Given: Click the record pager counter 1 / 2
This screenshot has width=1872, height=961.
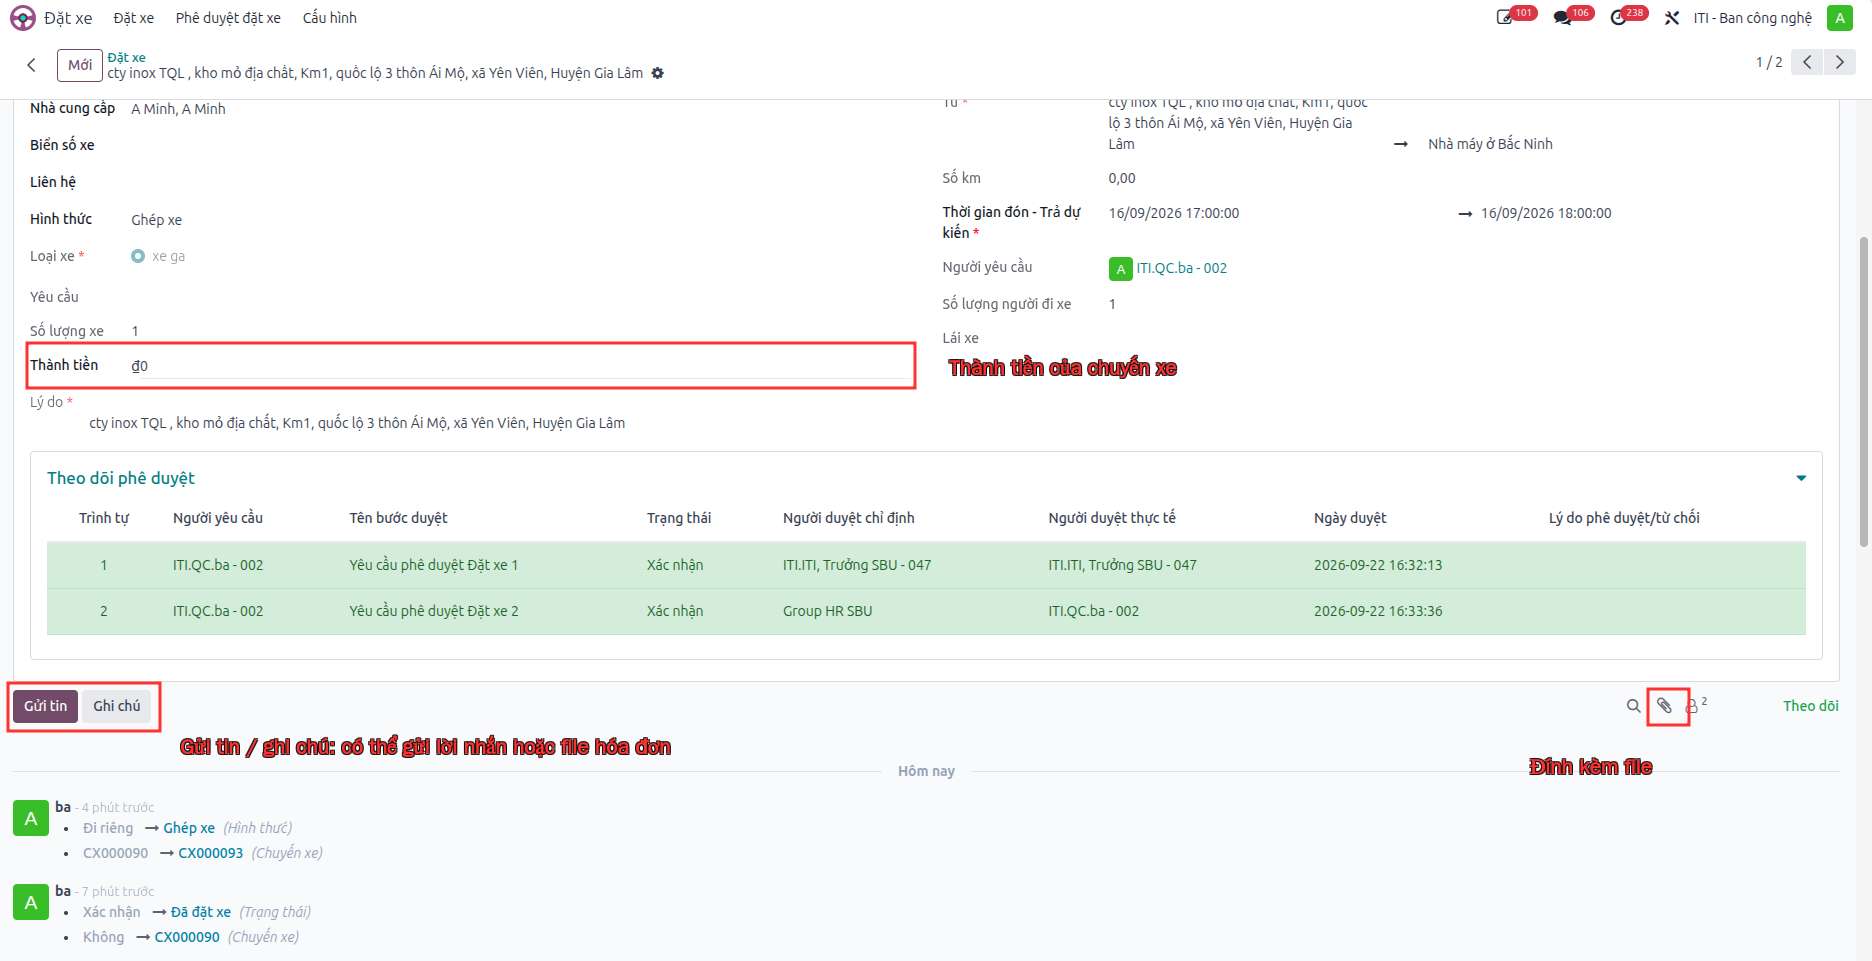Looking at the screenshot, I should 1769,62.
